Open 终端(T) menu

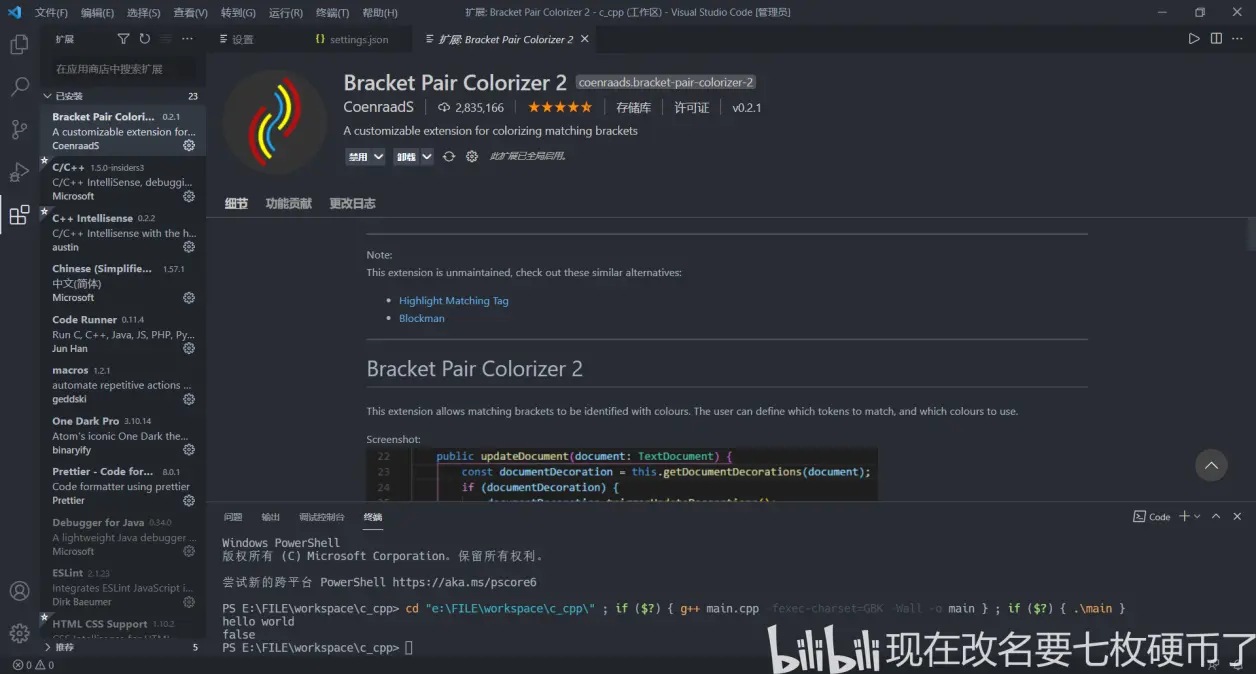332,13
